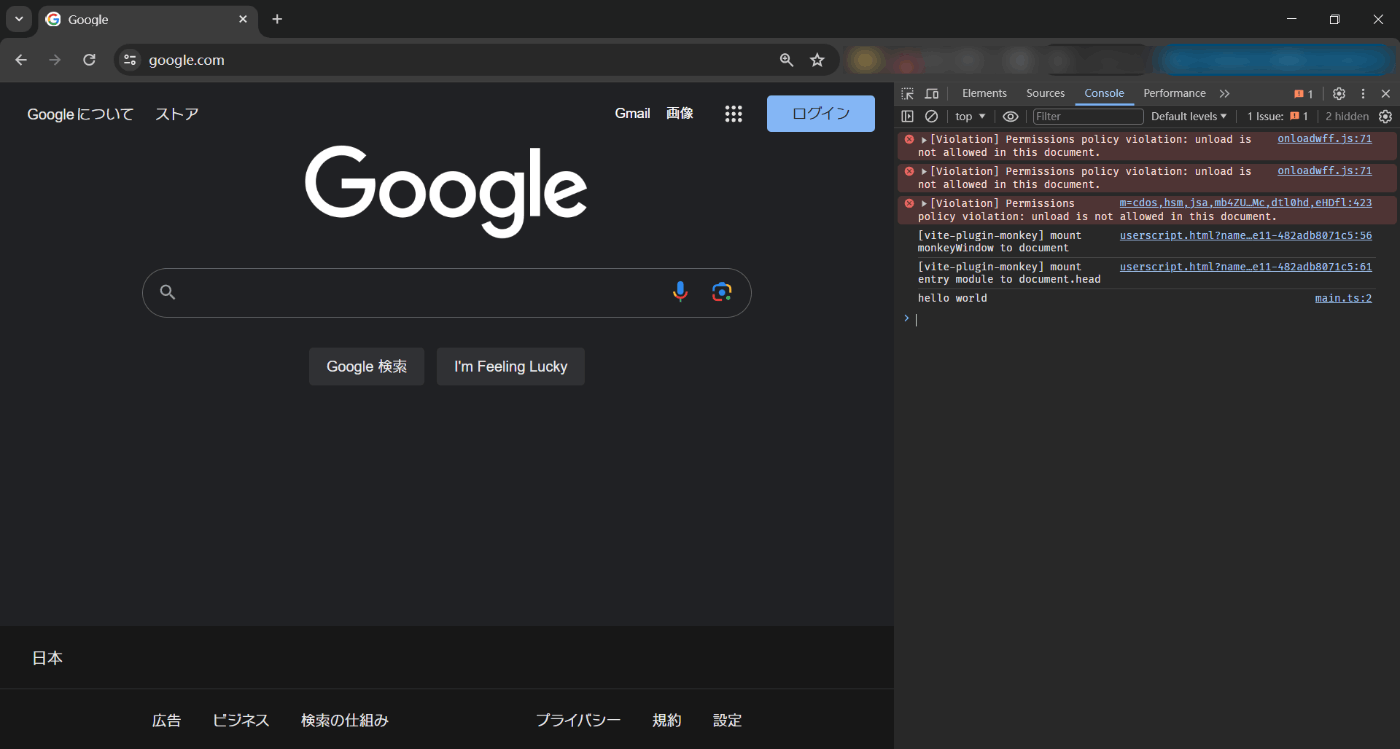Go back to previous page
The width and height of the screenshot is (1400, 749).
point(21,60)
